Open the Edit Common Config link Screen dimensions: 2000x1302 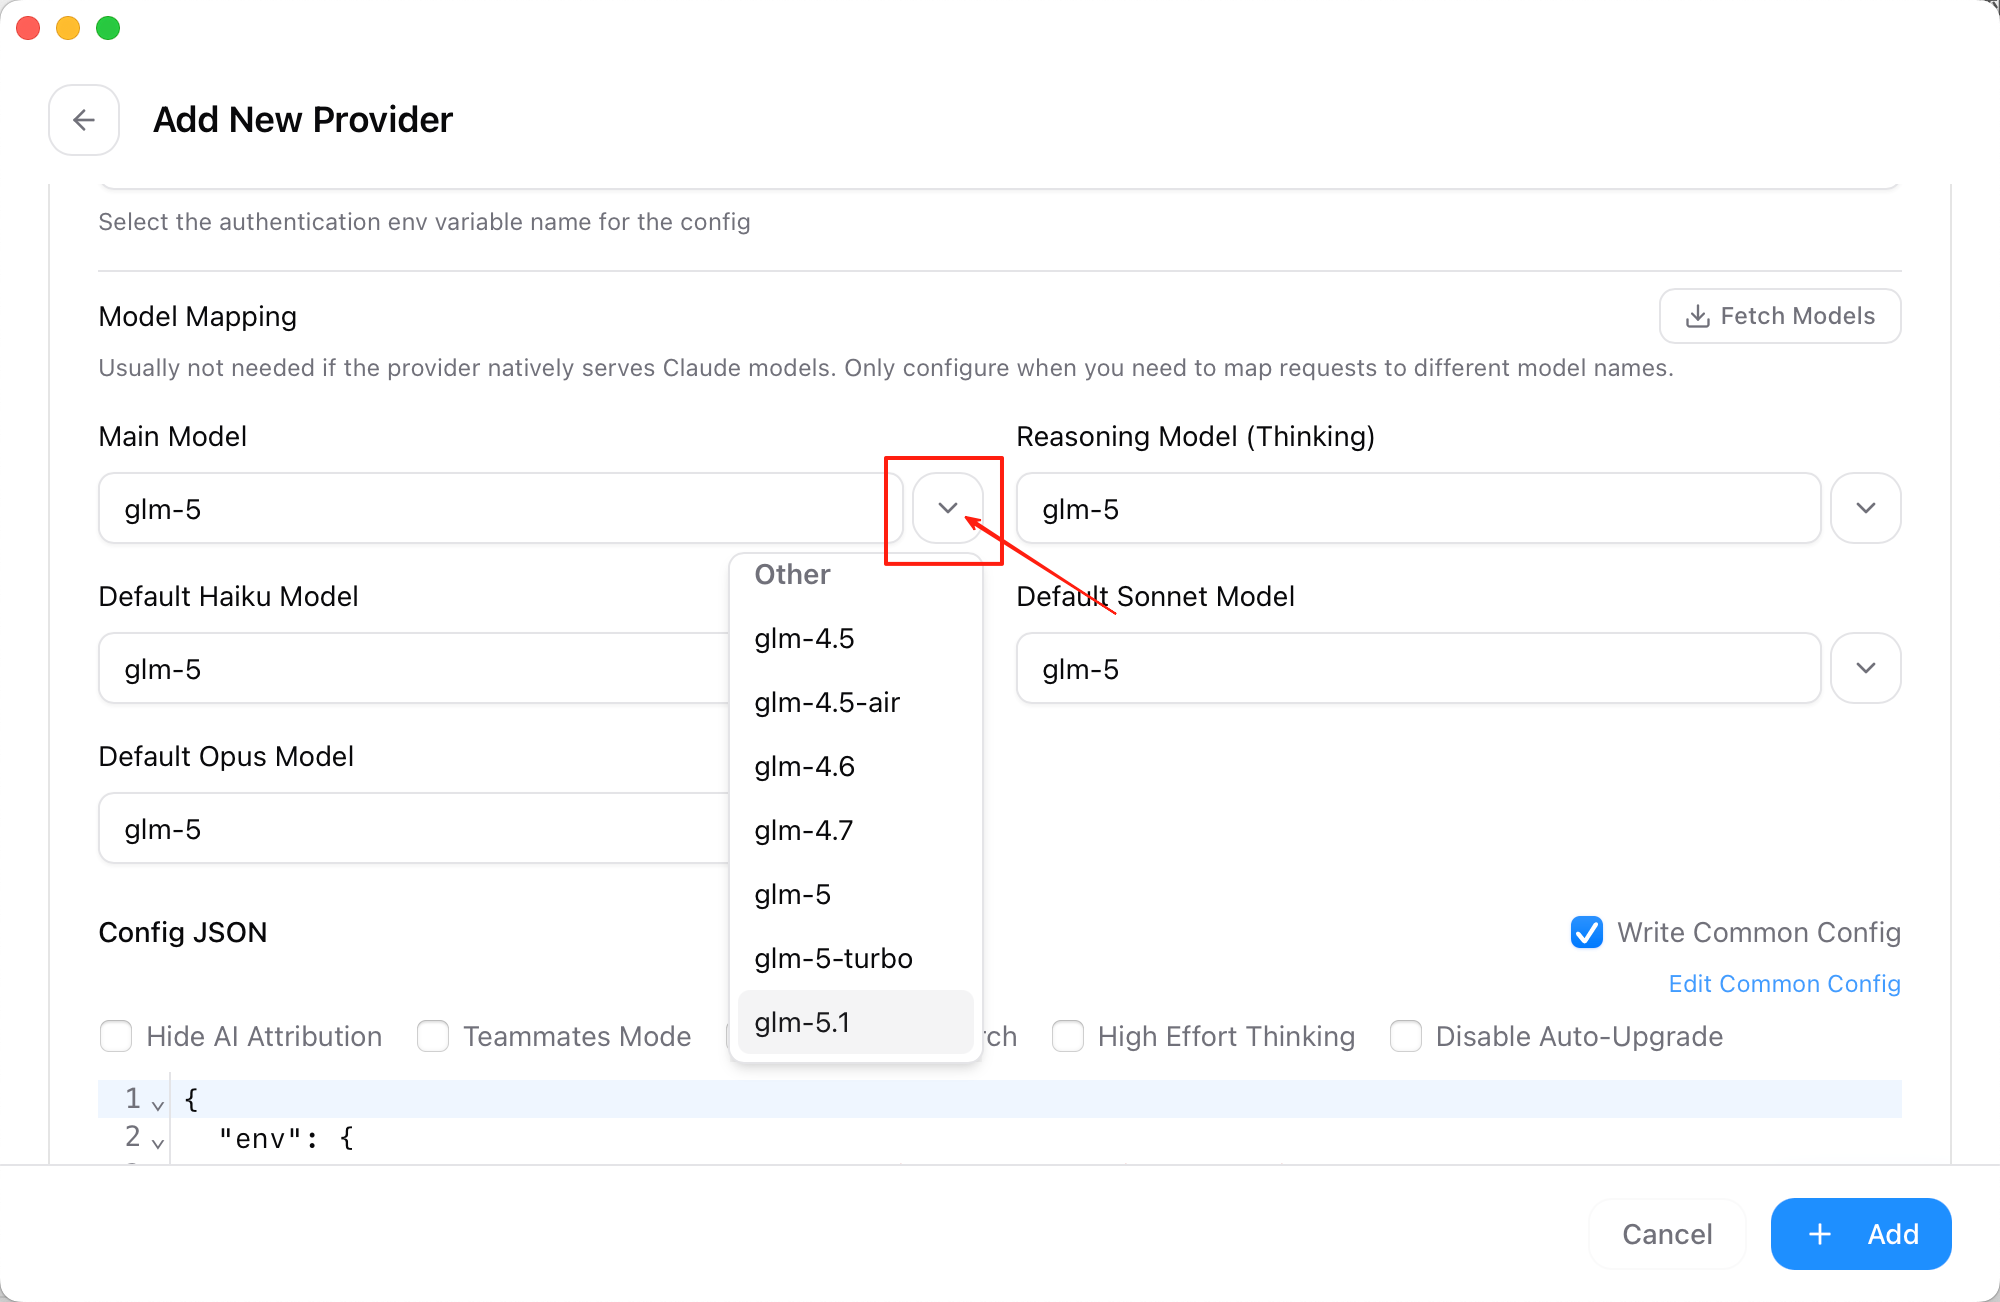coord(1784,984)
